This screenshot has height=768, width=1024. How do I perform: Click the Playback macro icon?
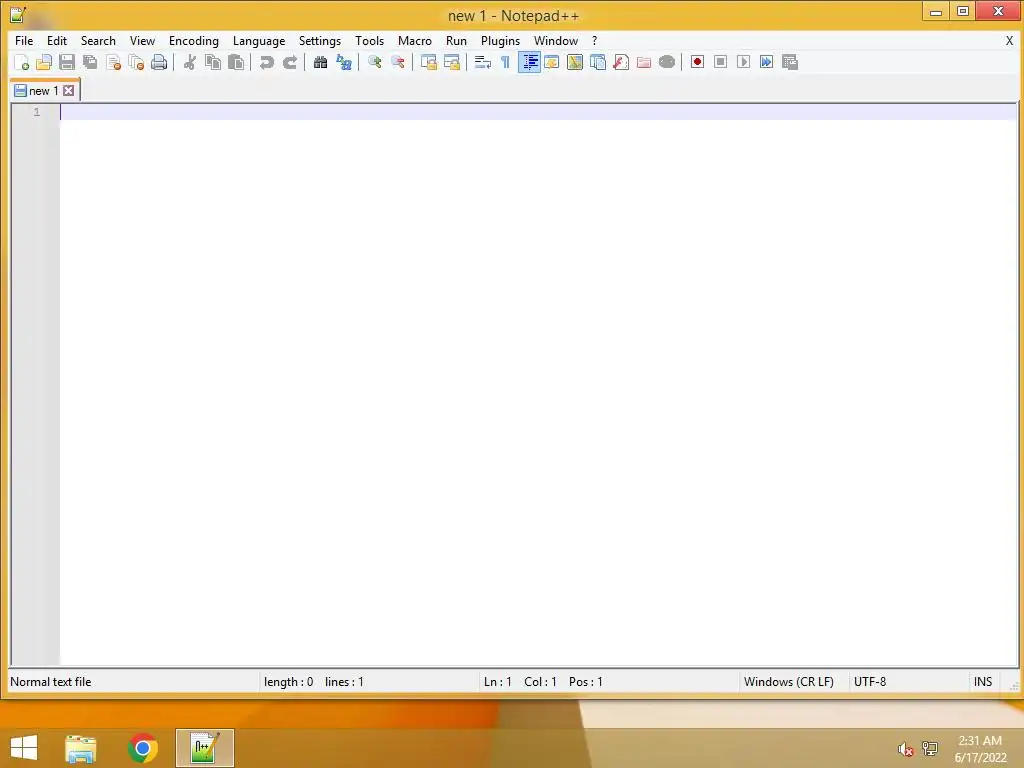(x=743, y=62)
